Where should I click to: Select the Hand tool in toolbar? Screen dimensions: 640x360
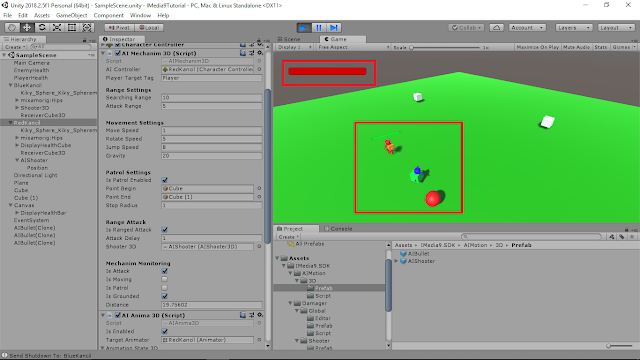[x=12, y=28]
